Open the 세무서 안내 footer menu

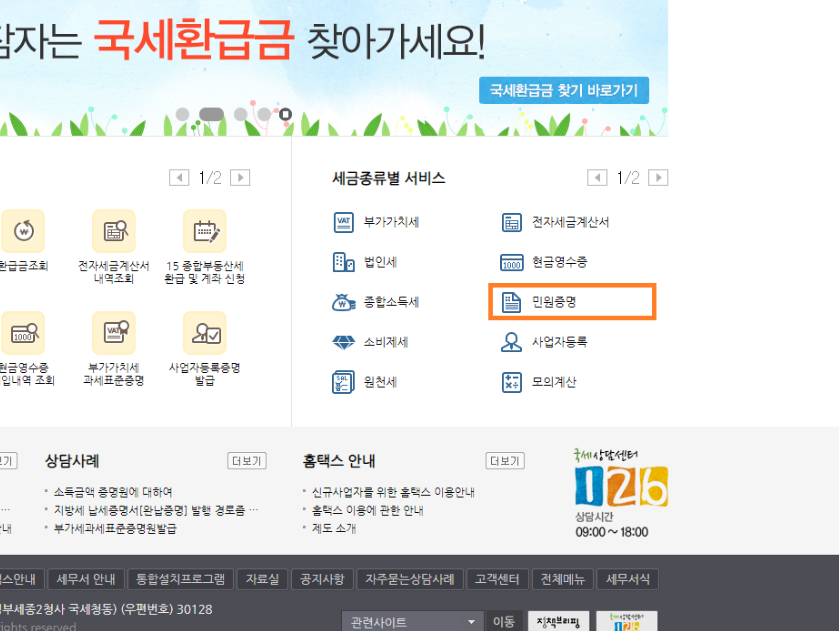(86, 579)
